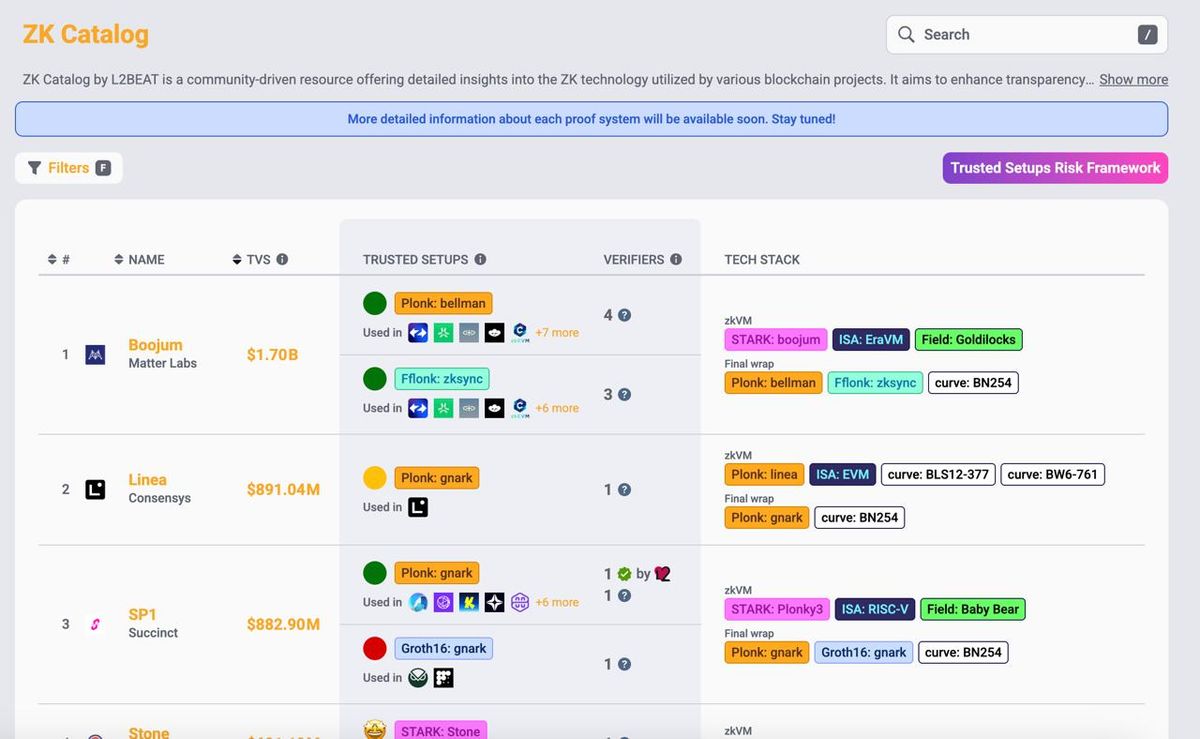Sort the table by the # column

pos(59,259)
